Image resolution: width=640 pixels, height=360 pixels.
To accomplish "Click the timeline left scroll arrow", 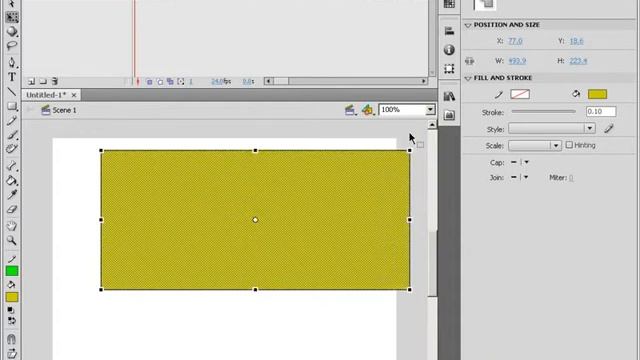I will [268, 81].
